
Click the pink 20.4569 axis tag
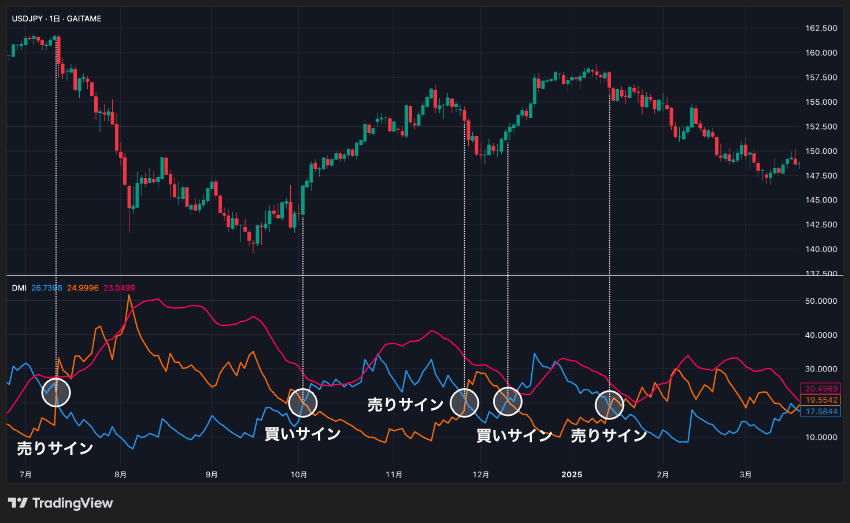pyautogui.click(x=821, y=389)
